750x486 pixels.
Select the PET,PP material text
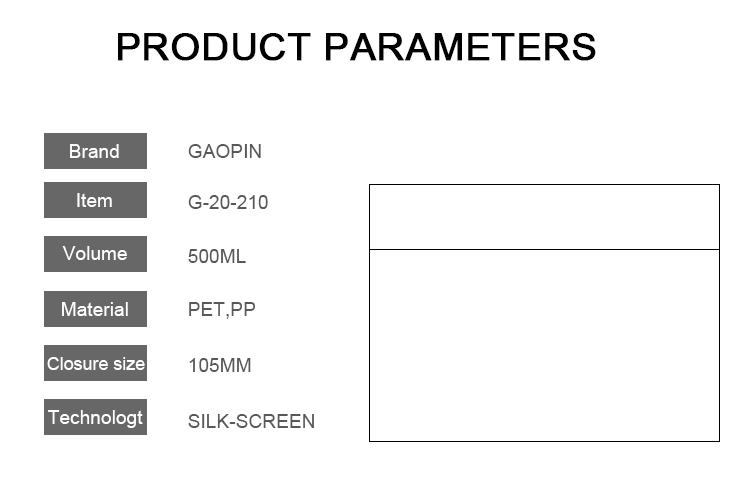[x=221, y=310]
